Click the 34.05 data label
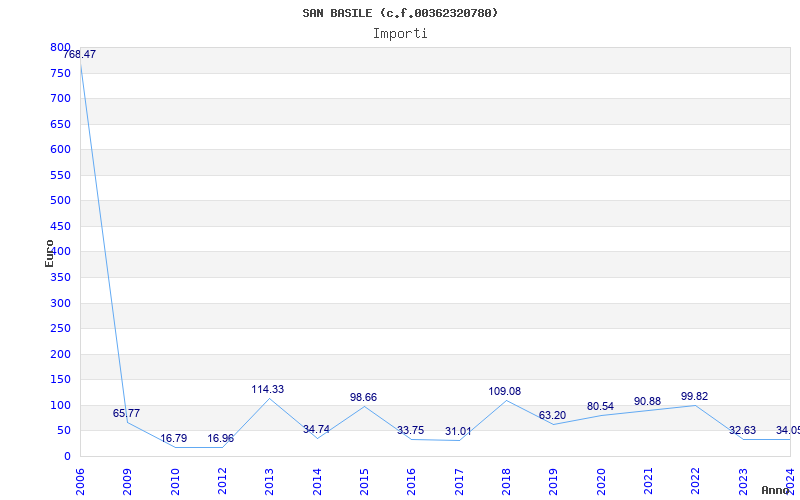The width and height of the screenshot is (800, 500). [788, 431]
